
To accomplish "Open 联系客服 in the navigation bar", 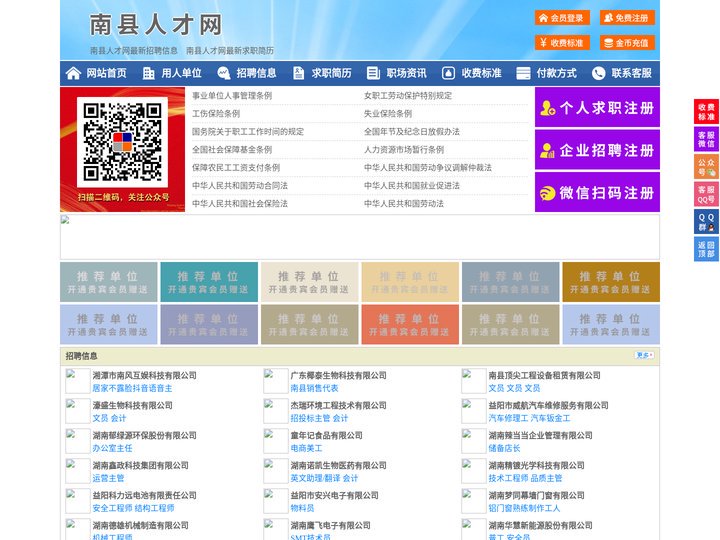I will click(x=631, y=73).
